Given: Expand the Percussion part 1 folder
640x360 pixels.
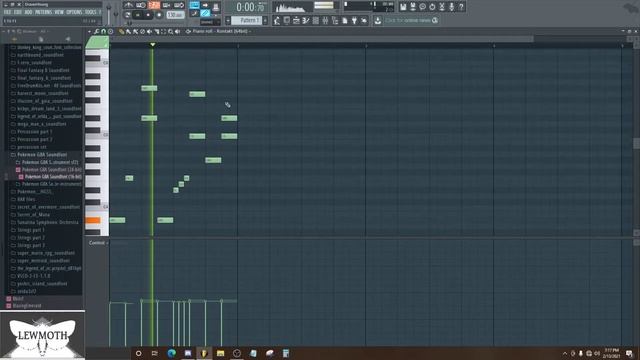Looking at the screenshot, I should (x=31, y=132).
